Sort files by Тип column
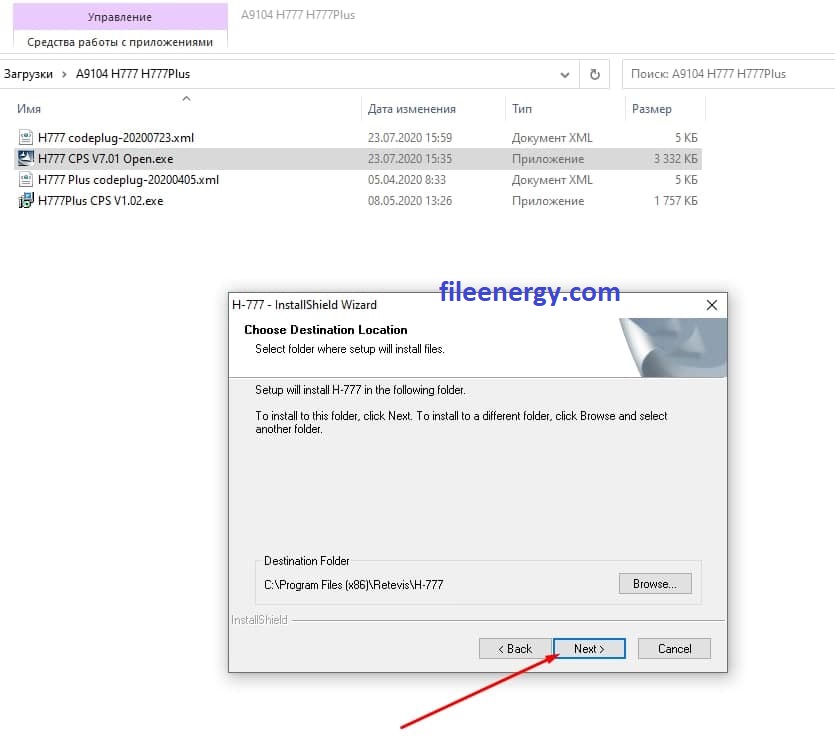 [521, 109]
